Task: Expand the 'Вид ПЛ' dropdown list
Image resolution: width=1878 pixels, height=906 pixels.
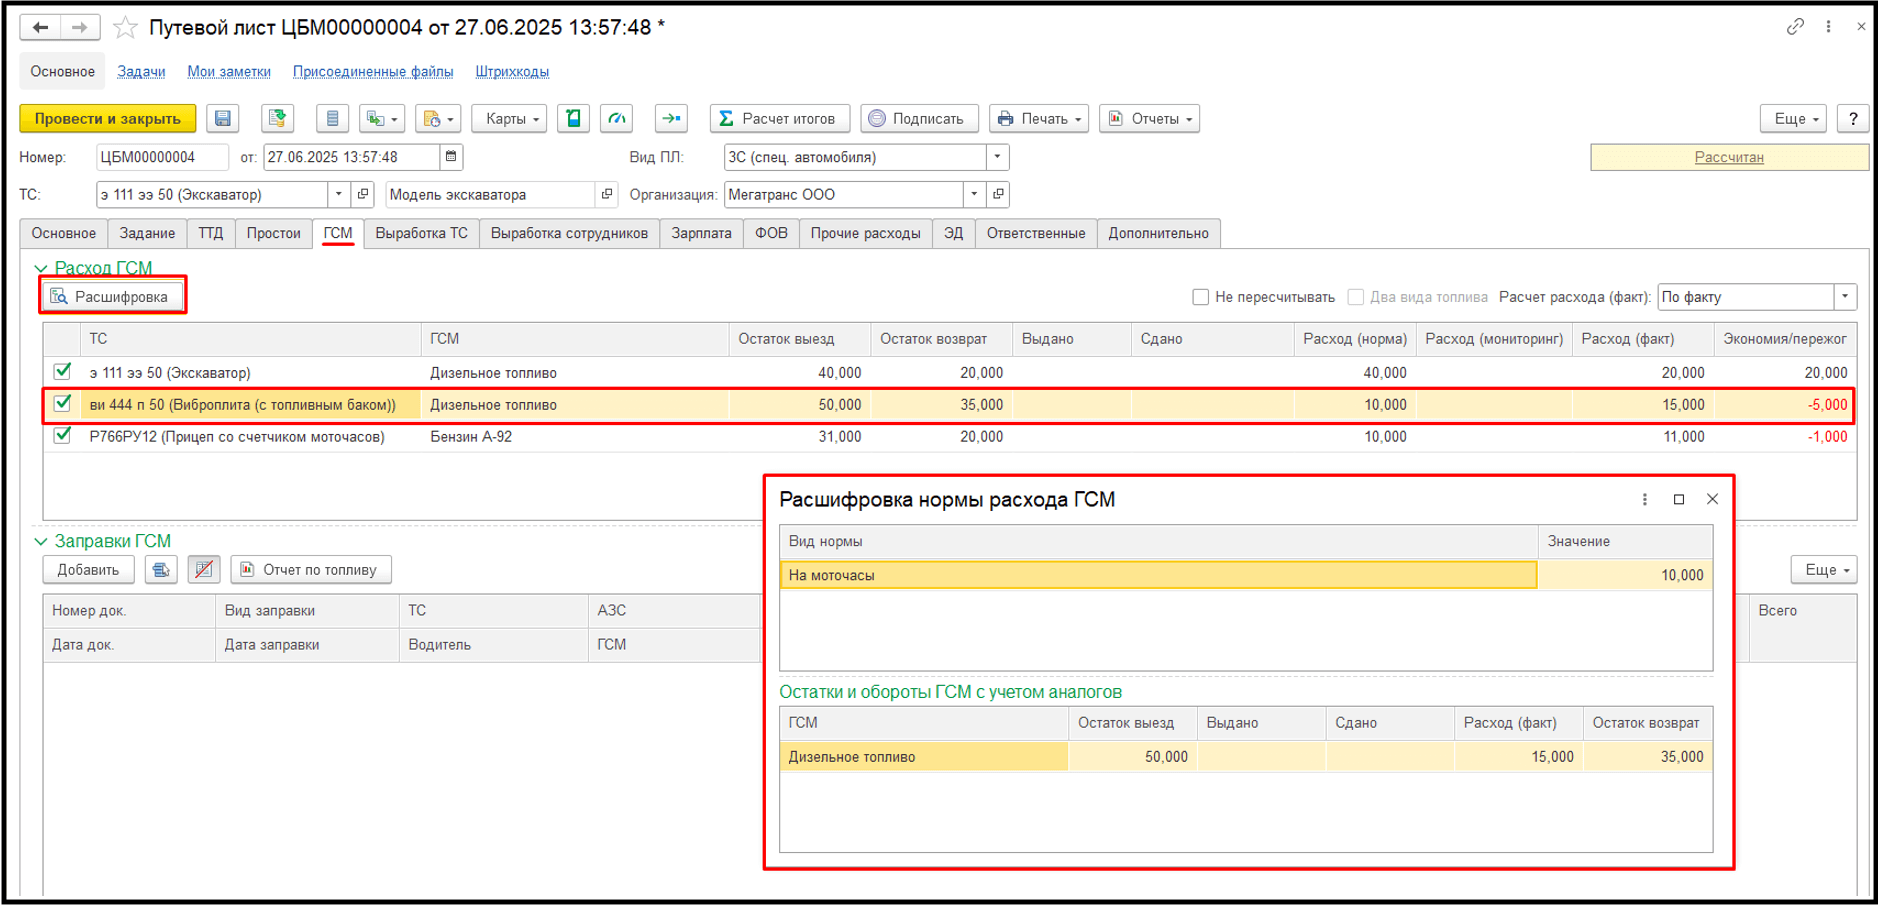Action: (x=997, y=157)
